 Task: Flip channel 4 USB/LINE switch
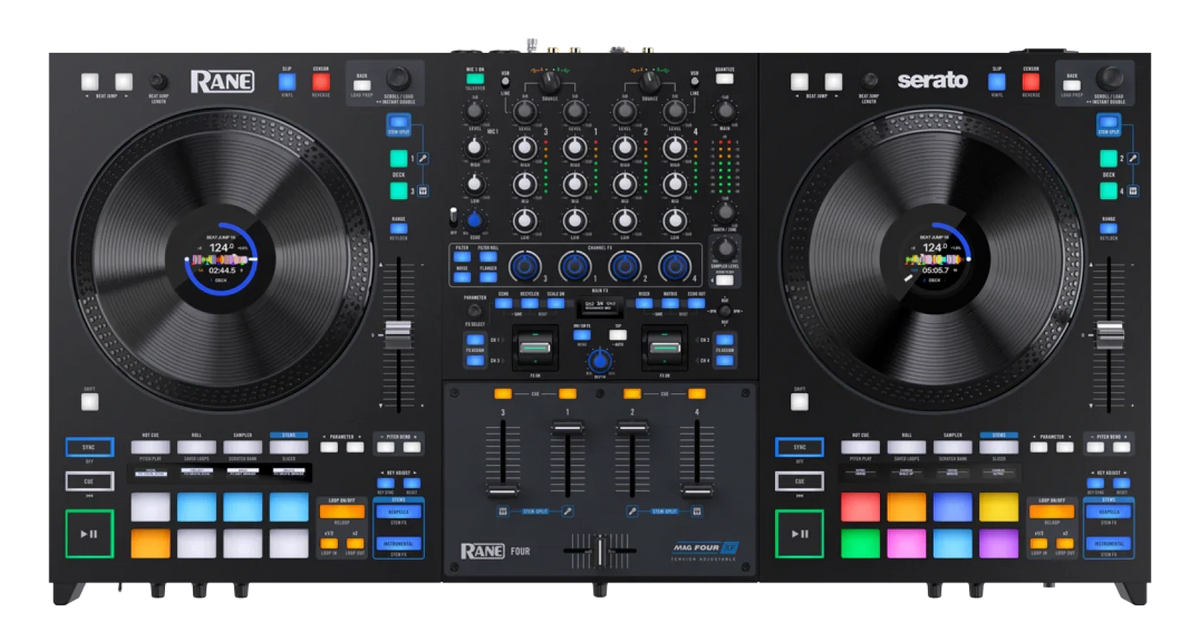(693, 80)
